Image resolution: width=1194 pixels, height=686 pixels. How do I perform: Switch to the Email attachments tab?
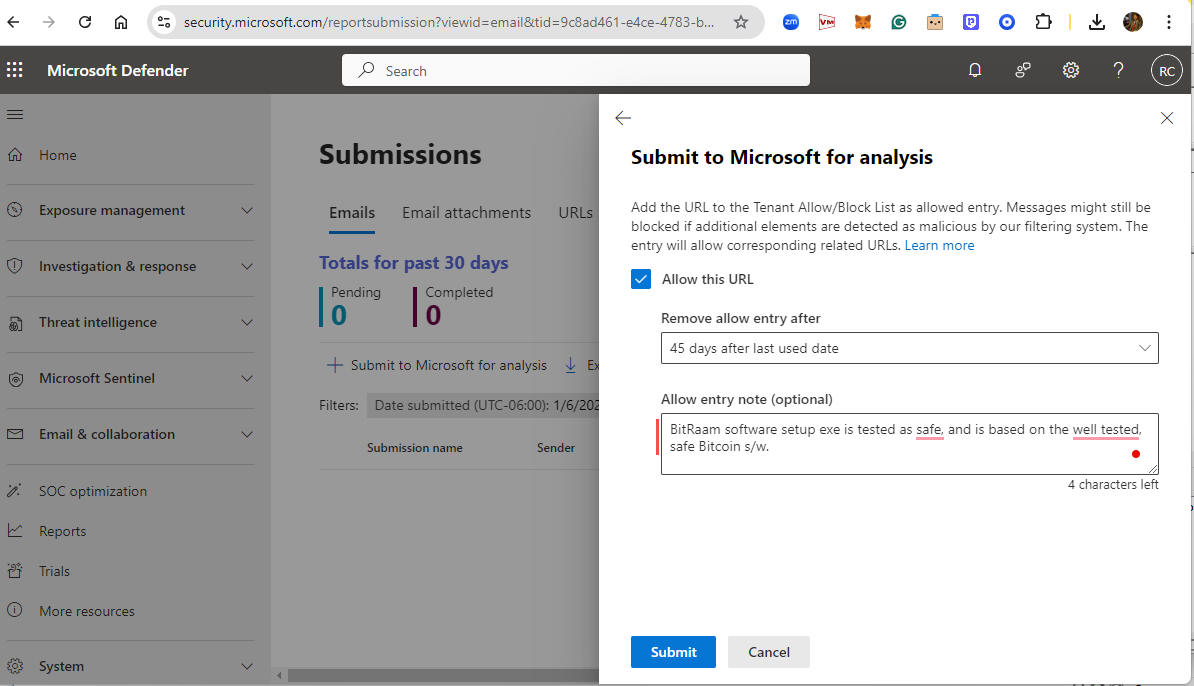466,213
